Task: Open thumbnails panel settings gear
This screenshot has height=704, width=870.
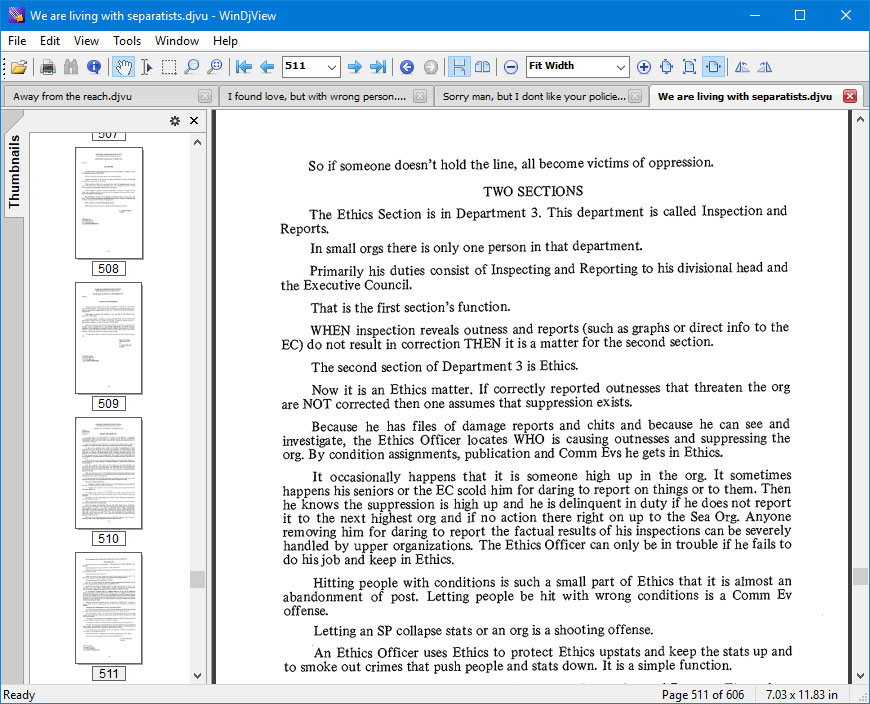Action: [x=175, y=120]
